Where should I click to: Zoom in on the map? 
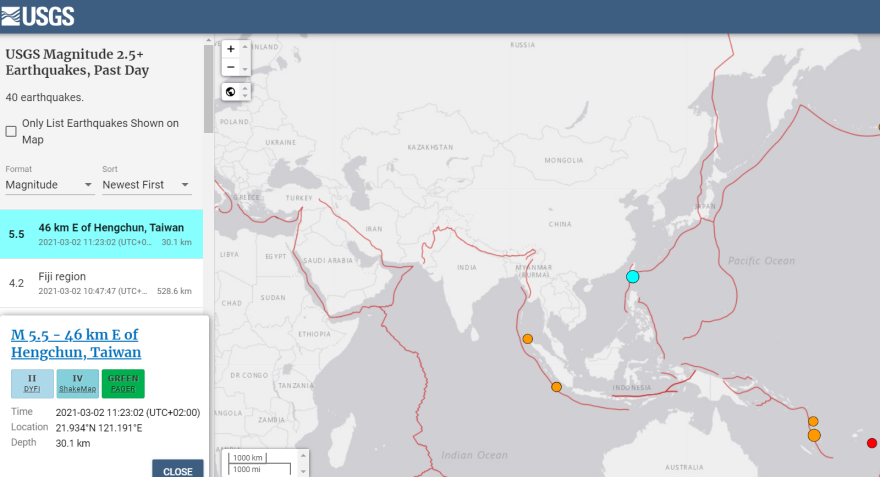point(231,49)
